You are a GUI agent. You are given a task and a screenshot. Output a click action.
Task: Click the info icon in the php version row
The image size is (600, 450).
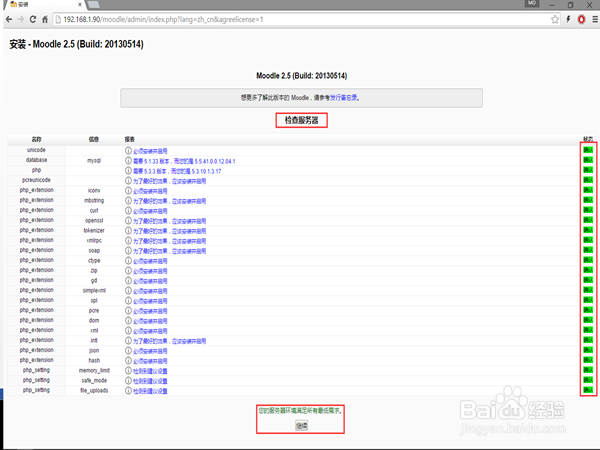pos(129,171)
